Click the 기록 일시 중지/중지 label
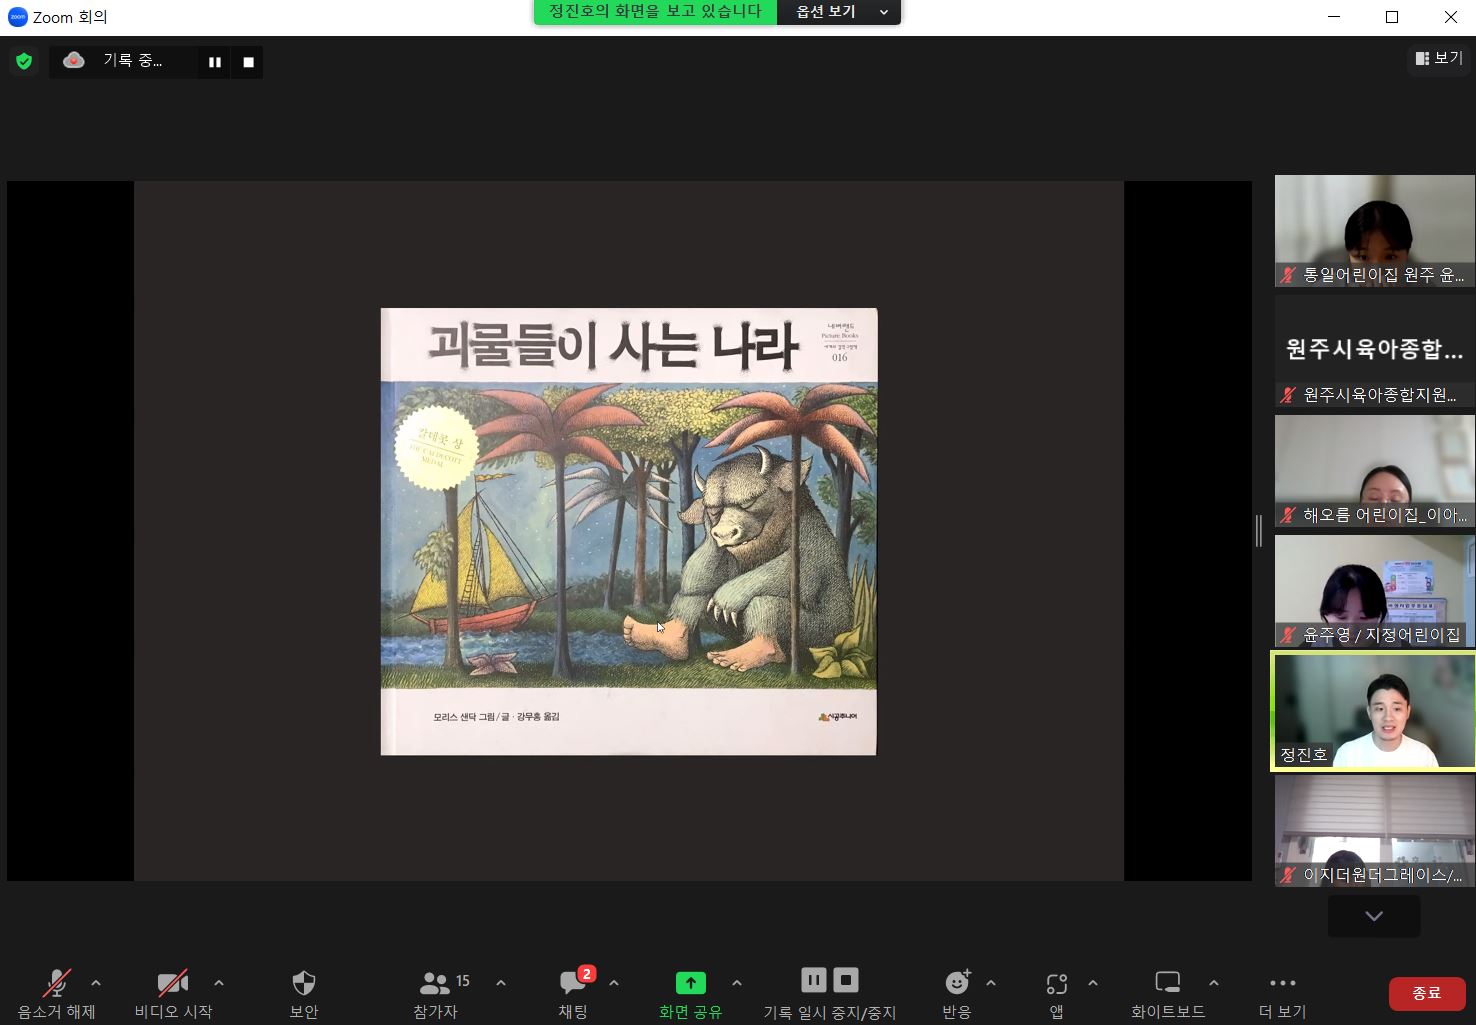The height and width of the screenshot is (1025, 1476). click(x=830, y=1012)
